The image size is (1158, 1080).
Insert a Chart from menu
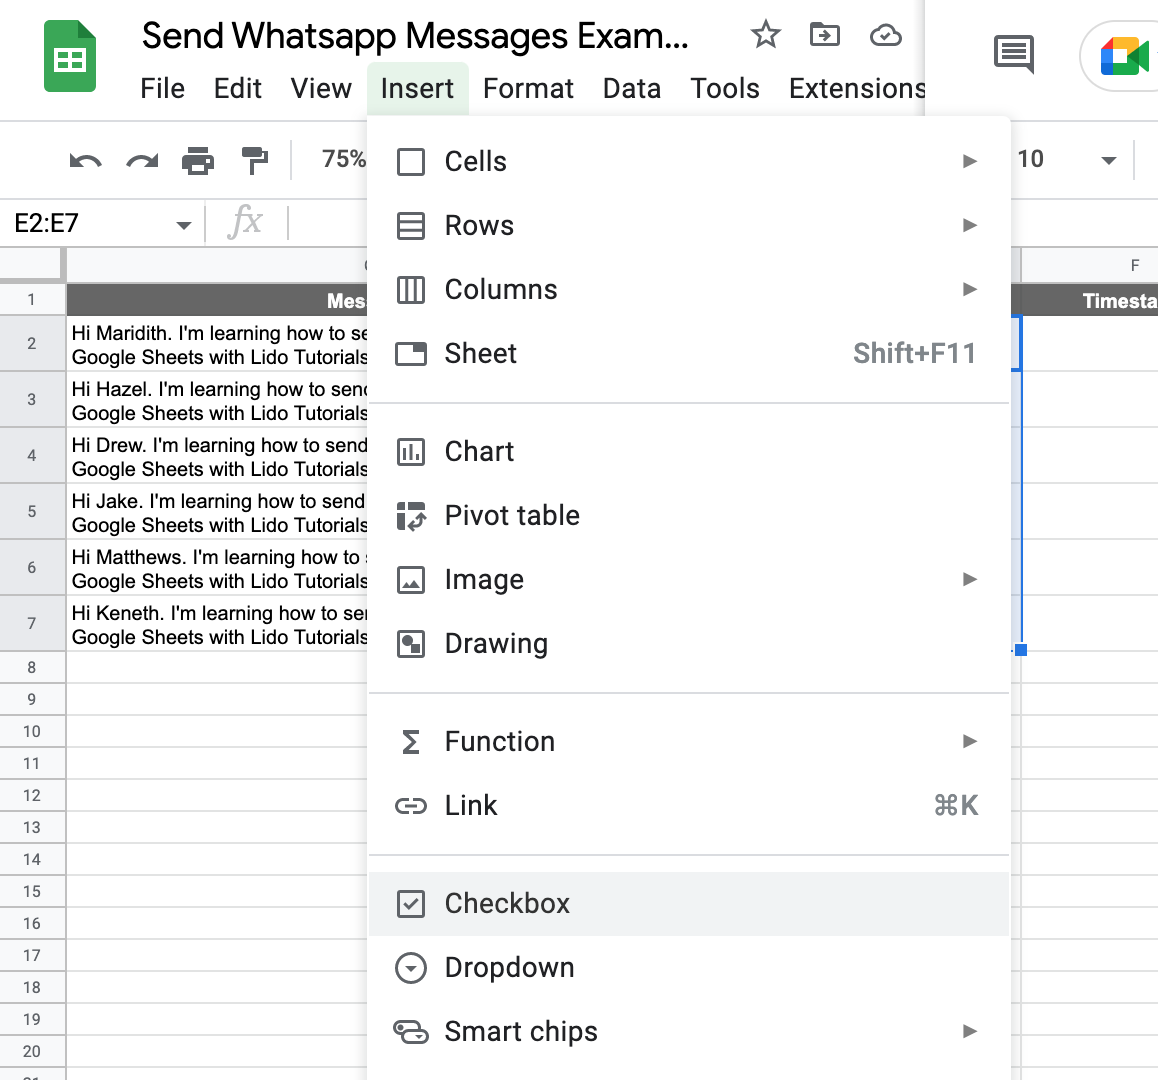pyautogui.click(x=479, y=452)
